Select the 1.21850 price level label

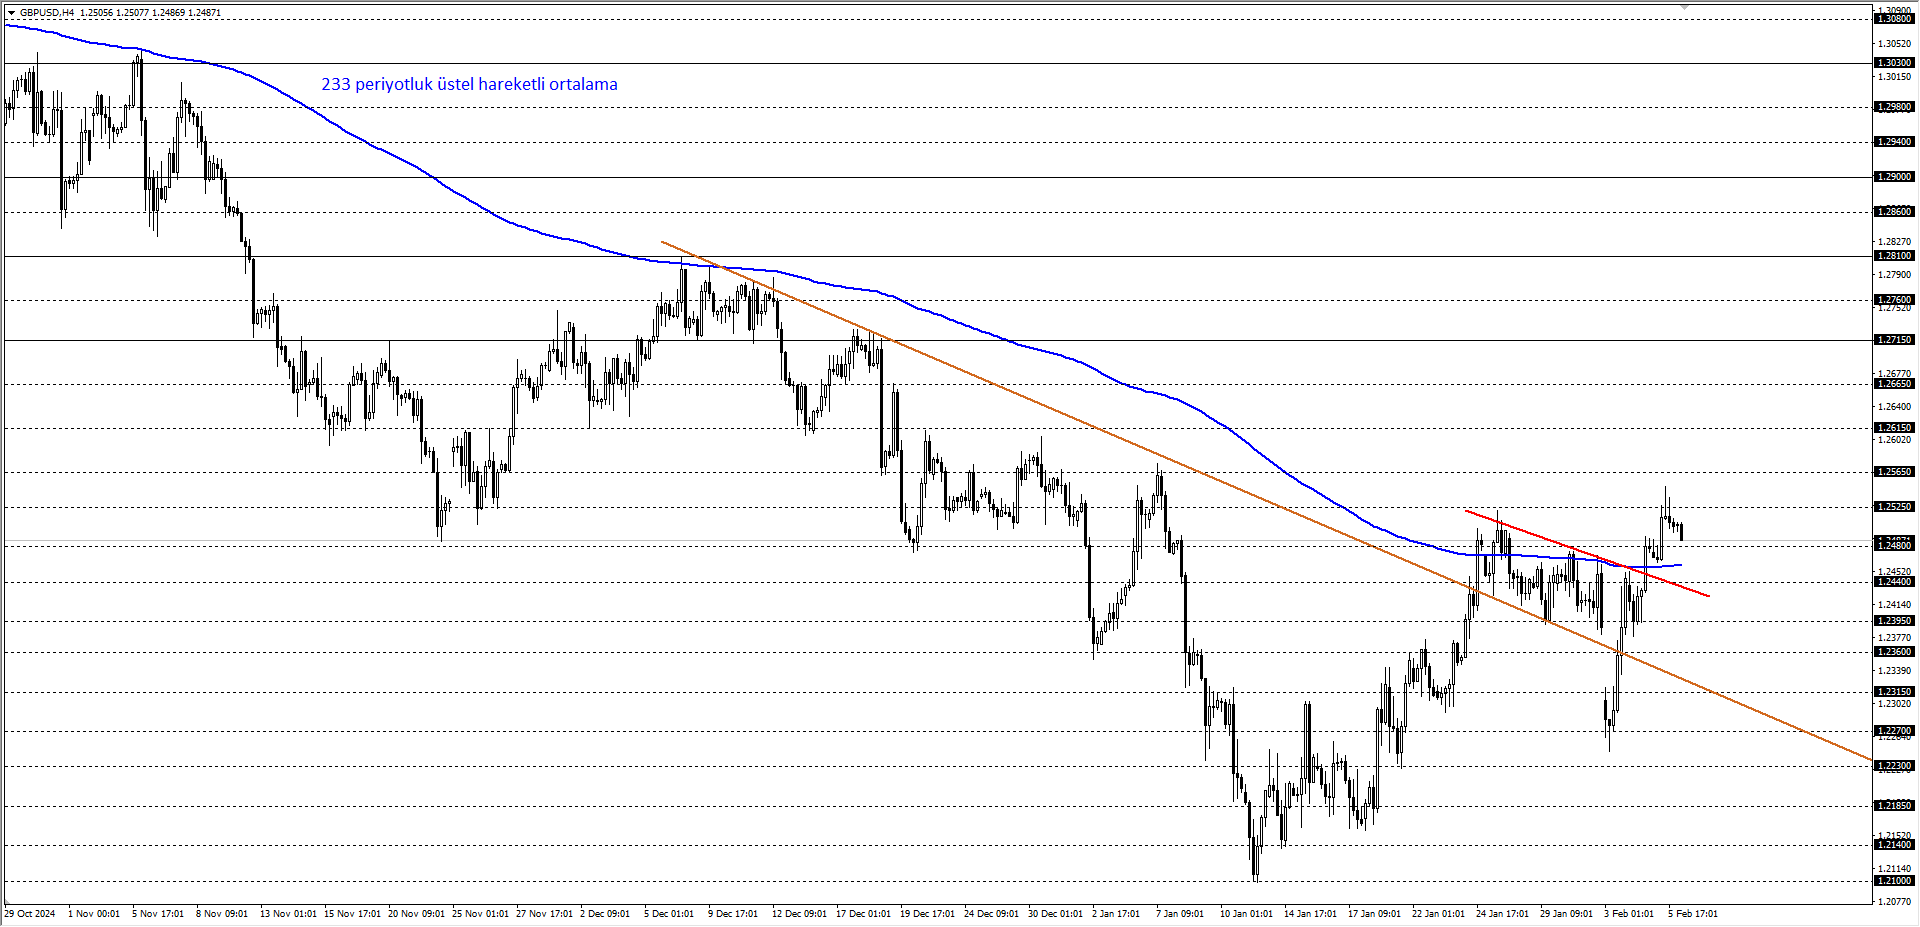click(1893, 806)
